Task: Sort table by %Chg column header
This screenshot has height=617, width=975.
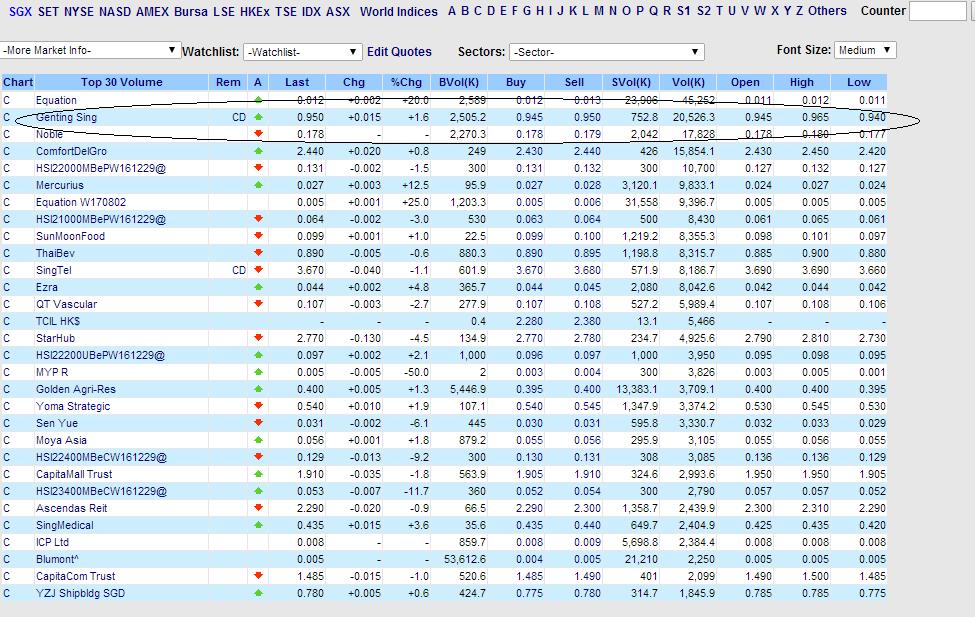Action: pos(406,82)
